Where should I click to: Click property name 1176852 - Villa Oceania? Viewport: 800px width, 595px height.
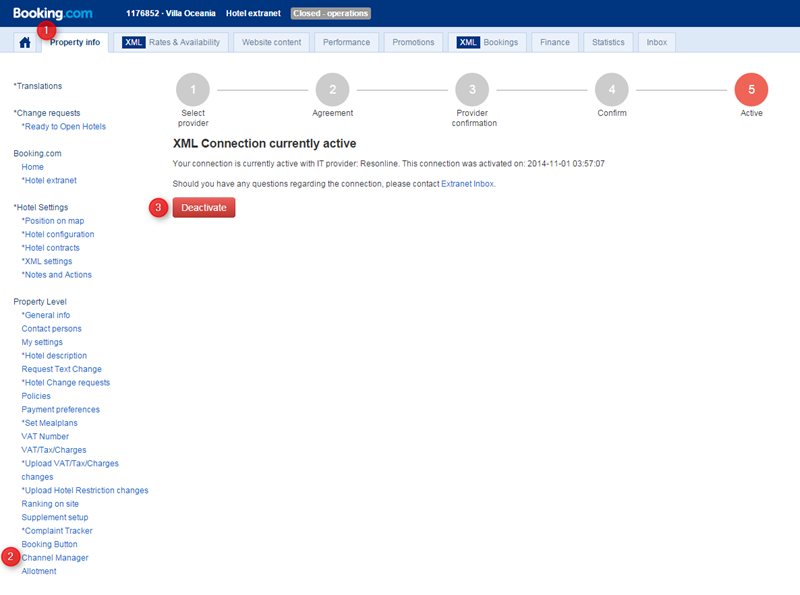tap(171, 13)
